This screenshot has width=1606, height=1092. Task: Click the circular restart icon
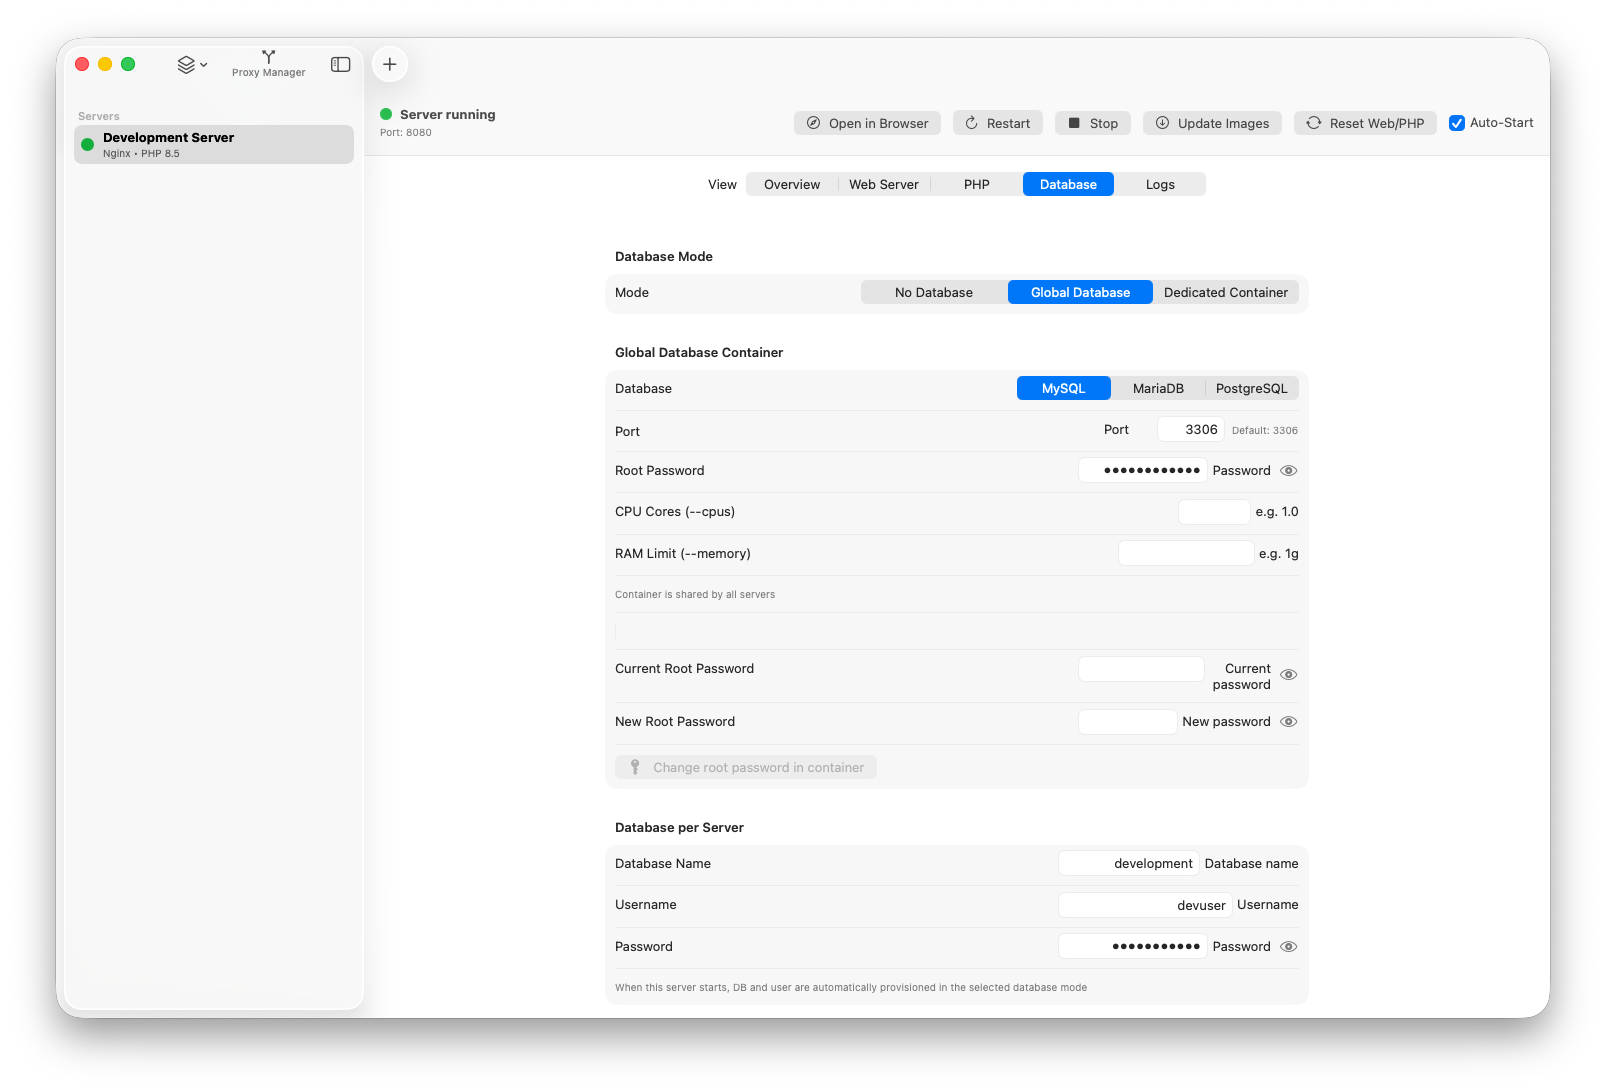[x=971, y=122]
